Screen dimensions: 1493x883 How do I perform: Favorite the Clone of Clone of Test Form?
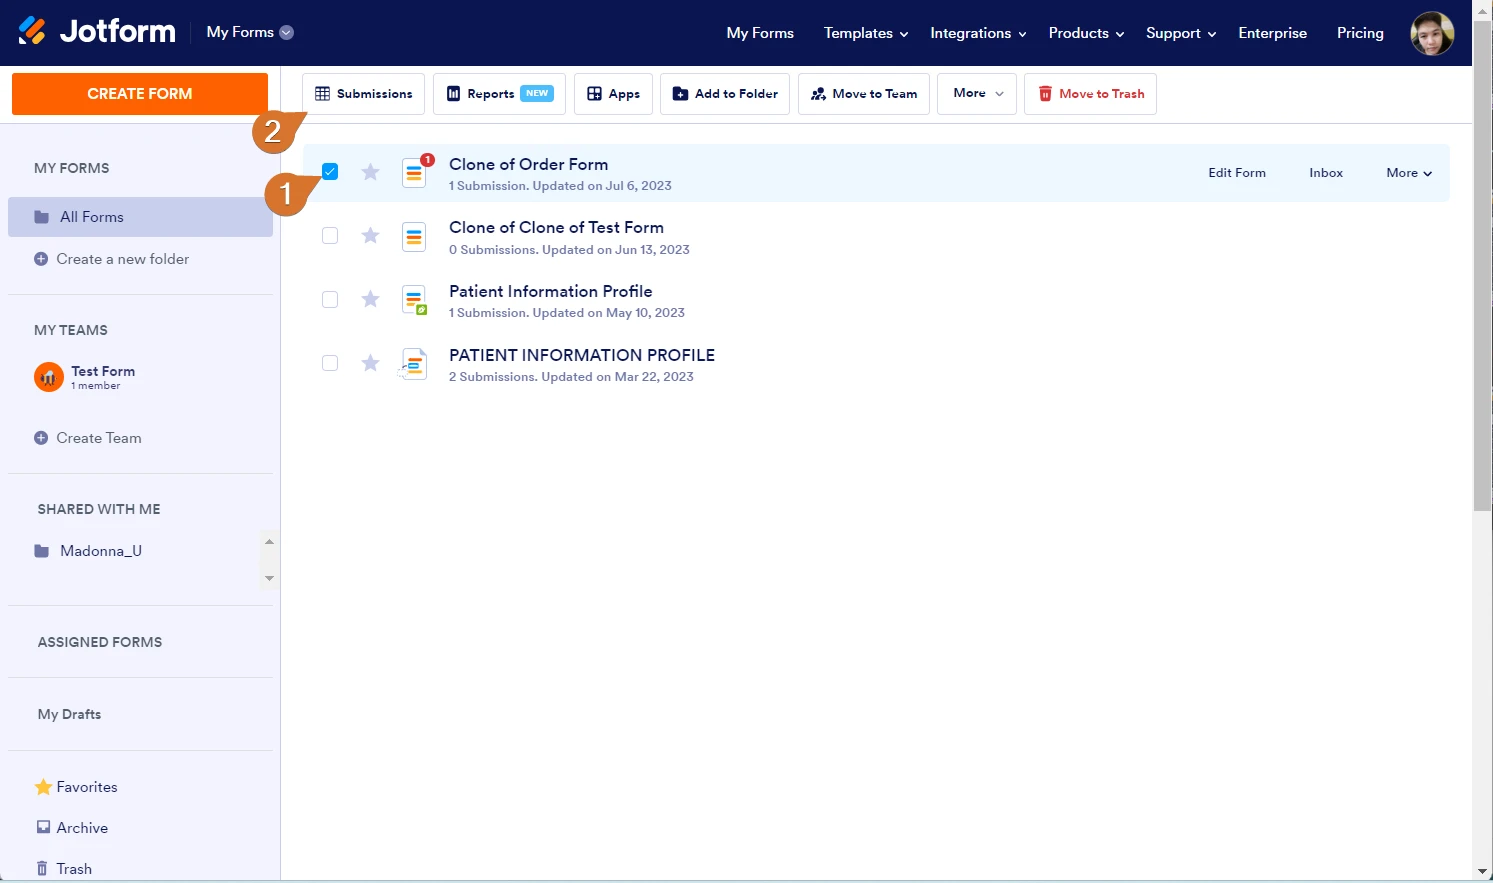pyautogui.click(x=370, y=236)
